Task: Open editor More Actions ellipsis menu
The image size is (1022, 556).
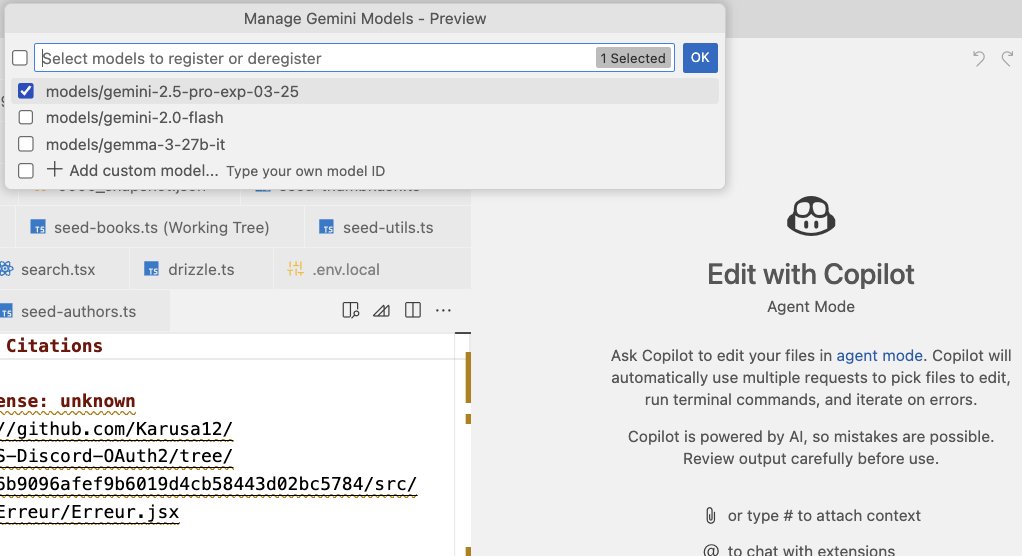Action: pos(443,310)
